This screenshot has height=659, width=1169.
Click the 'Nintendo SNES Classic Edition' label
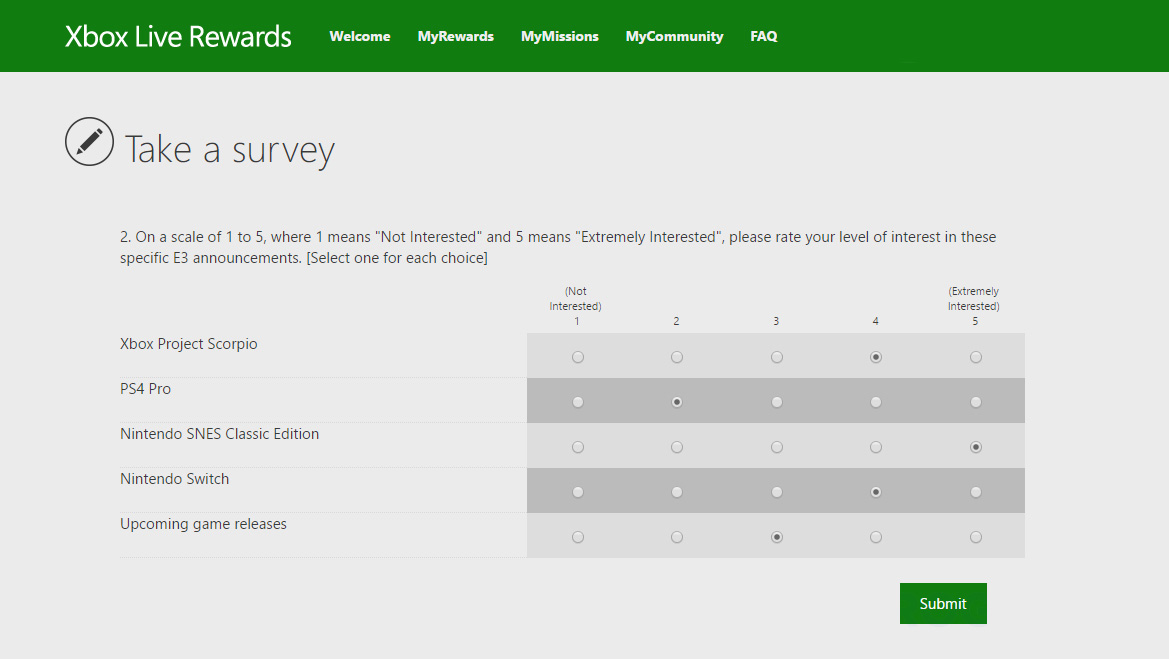219,434
